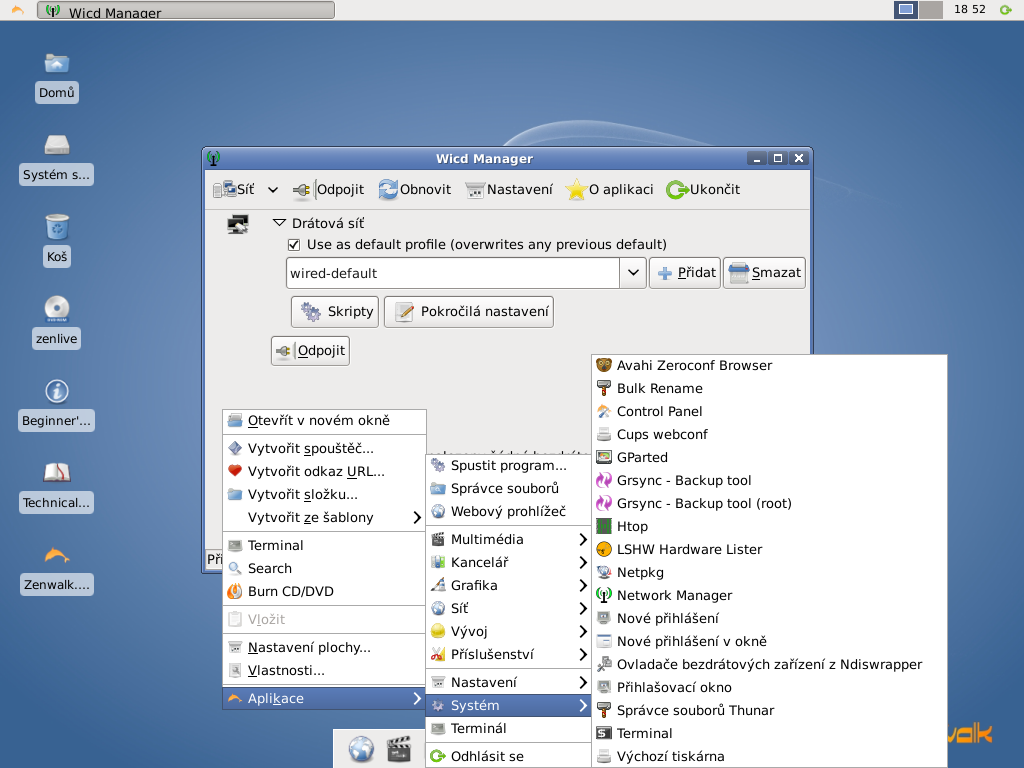Launch Bulk Rename
The height and width of the screenshot is (768, 1024).
tap(769, 389)
